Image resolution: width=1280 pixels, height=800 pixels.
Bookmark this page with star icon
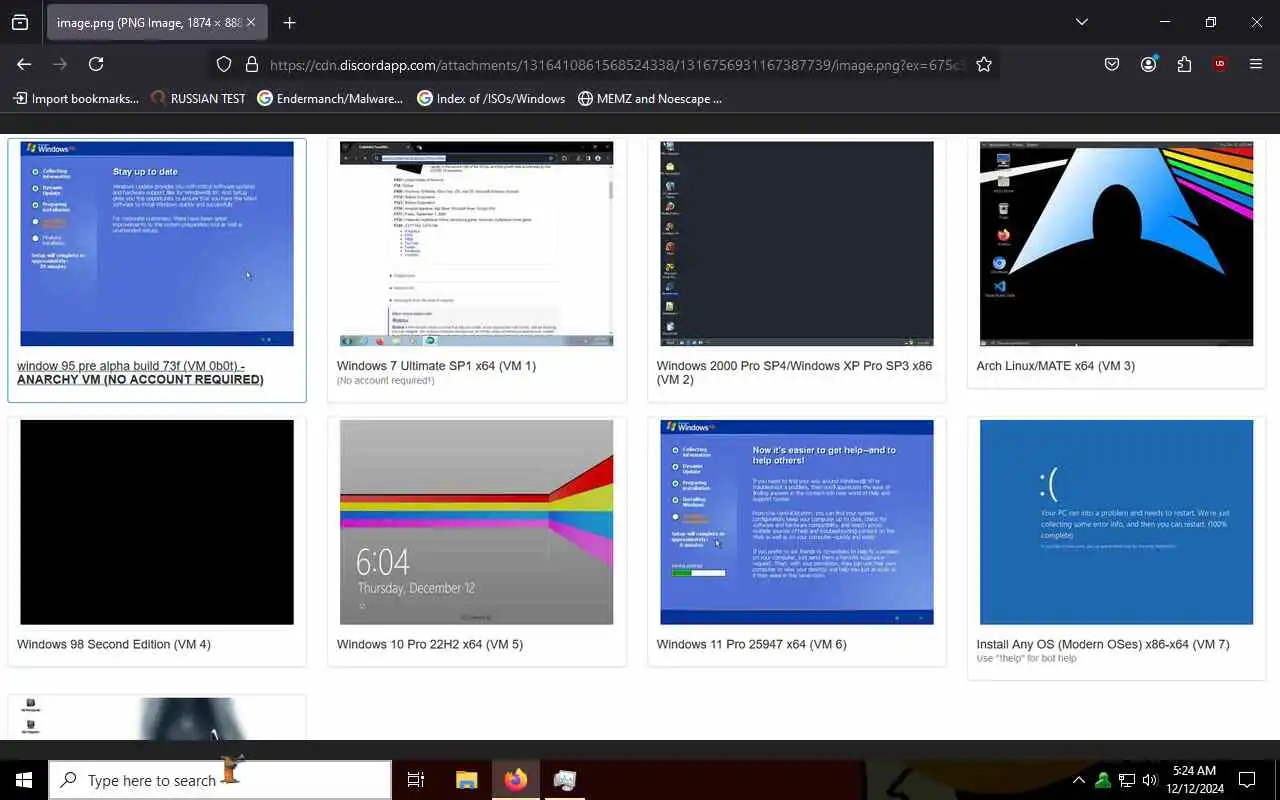tap(984, 64)
